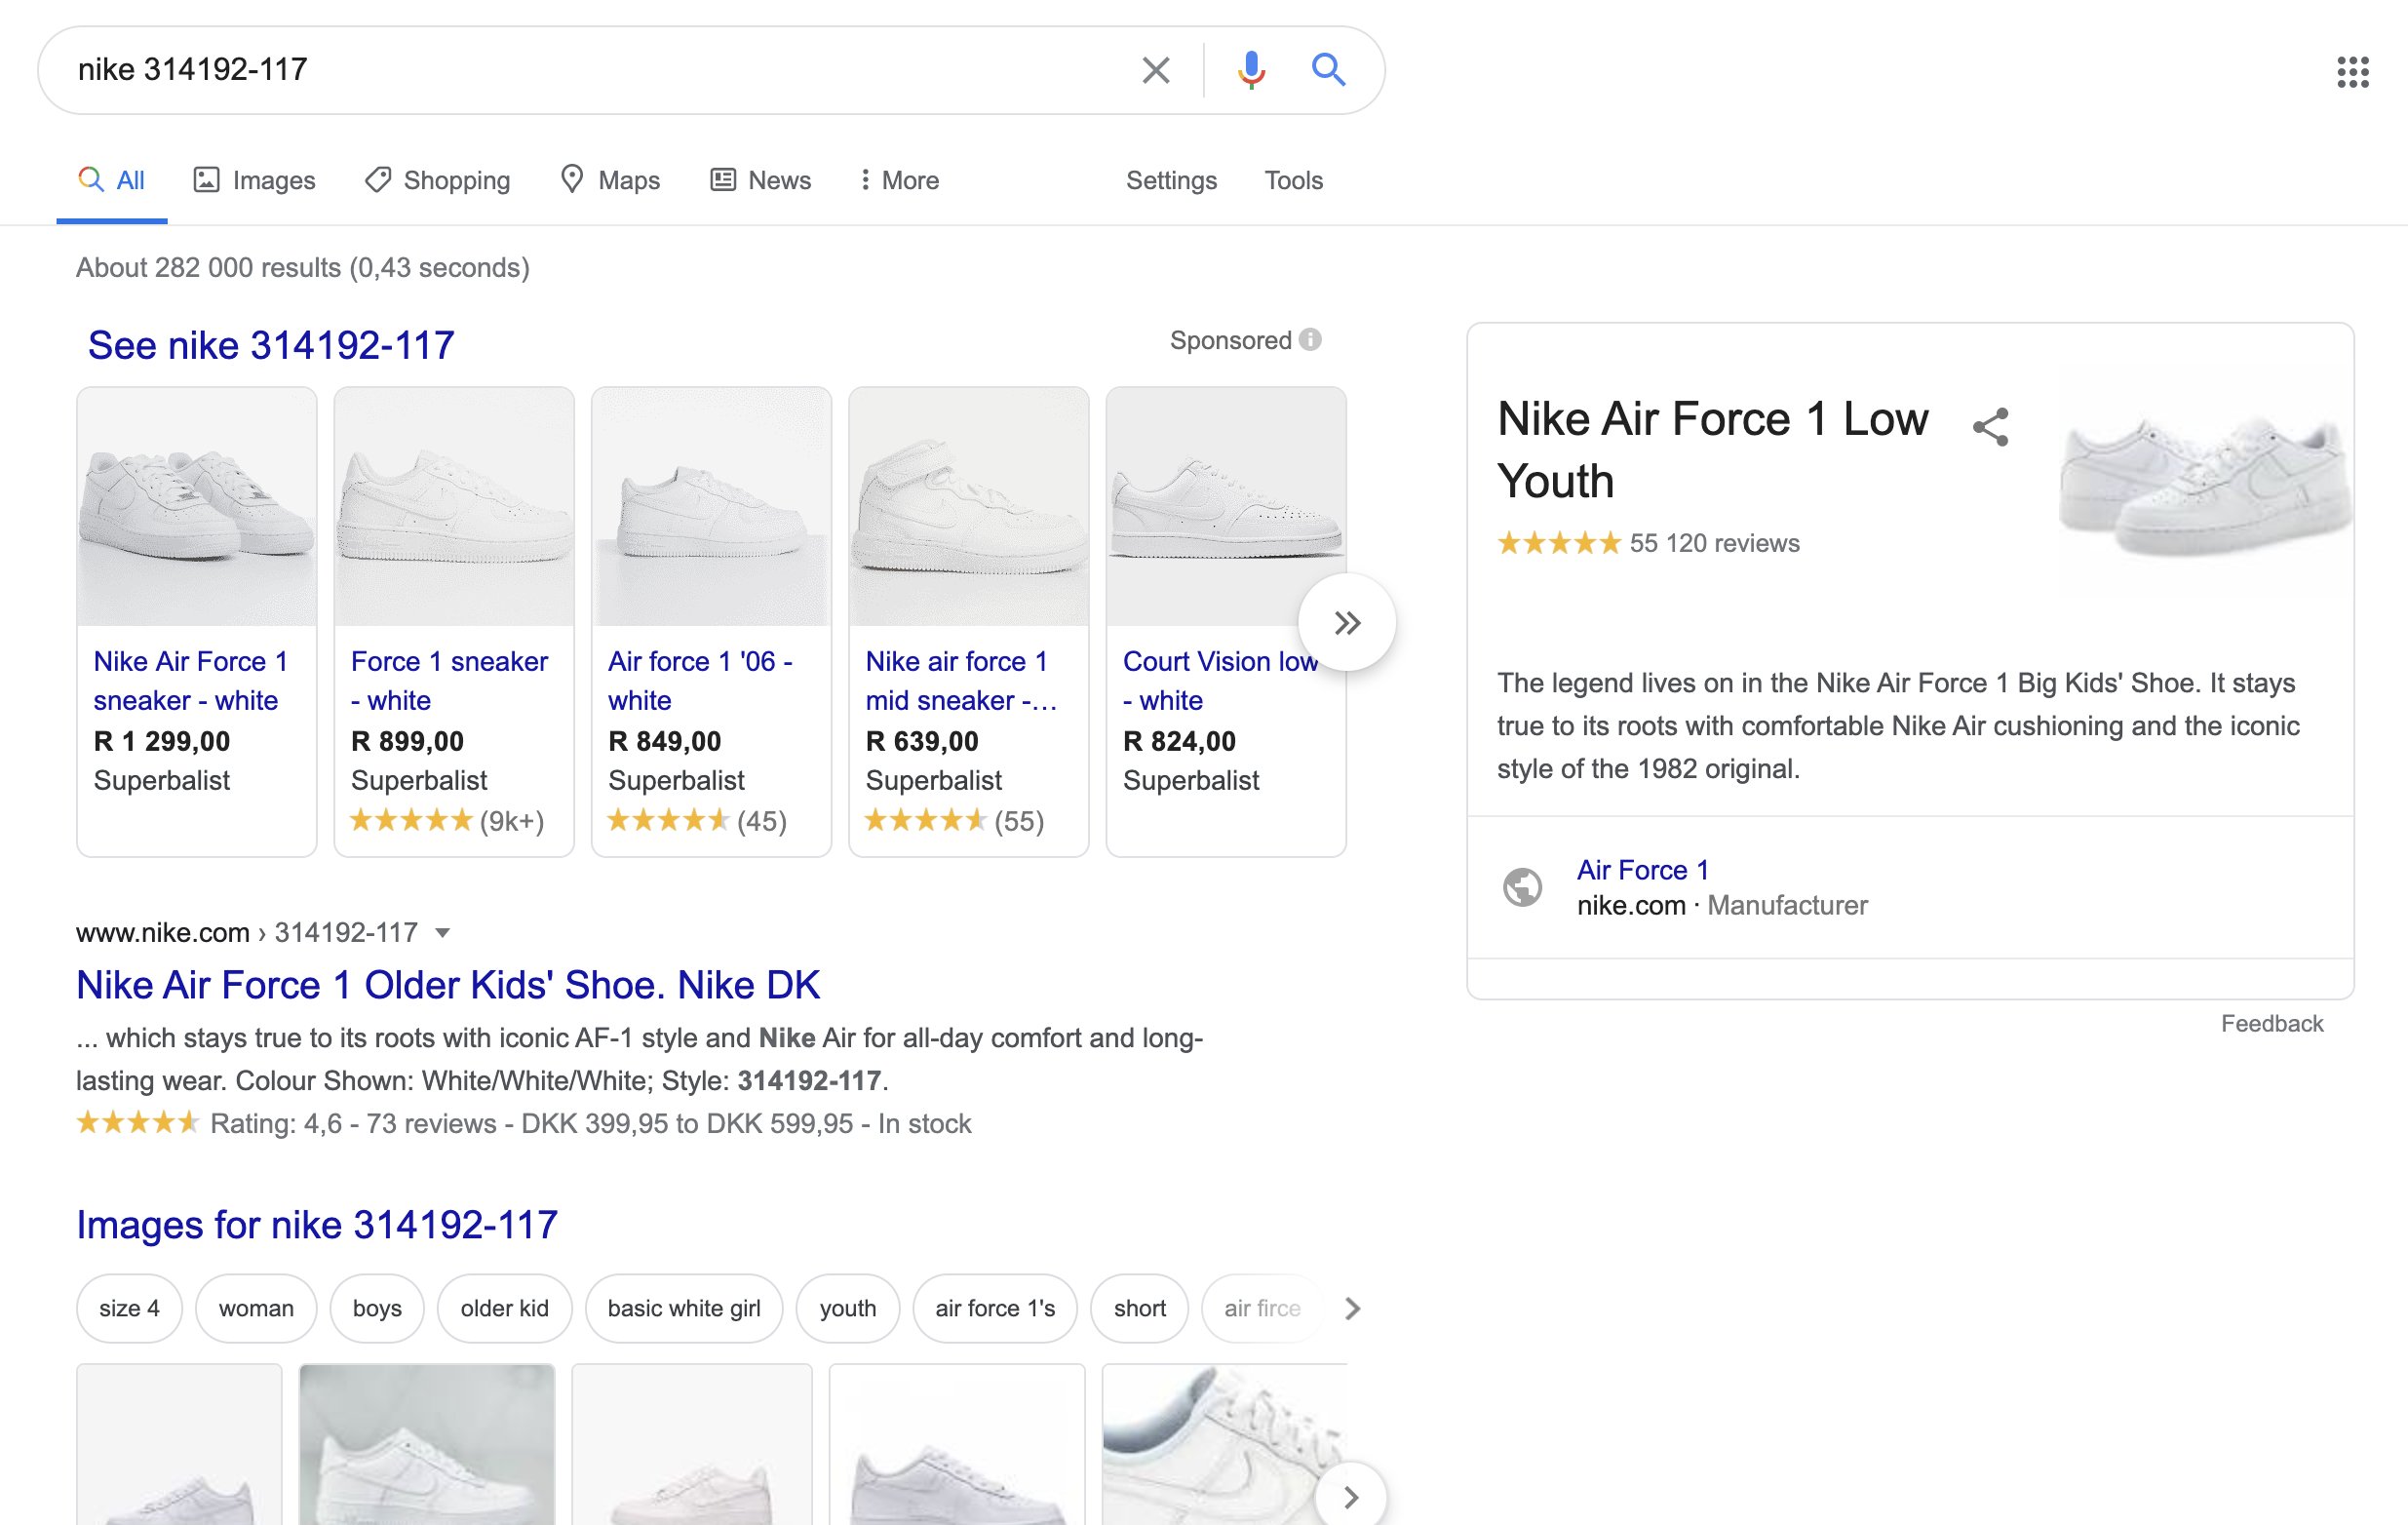This screenshot has width=2408, height=1525.
Task: Click the second image result thumbnail with grey background
Action: (427, 1444)
